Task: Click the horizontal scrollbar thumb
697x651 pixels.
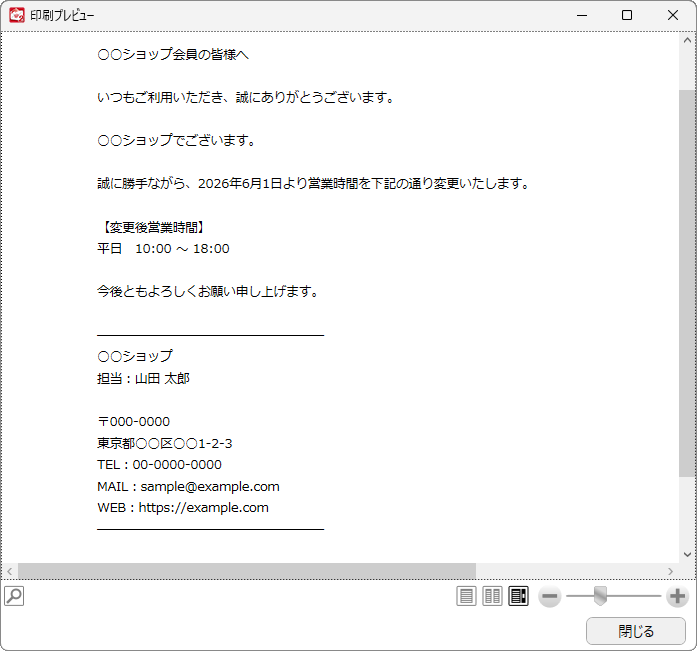Action: [x=247, y=571]
